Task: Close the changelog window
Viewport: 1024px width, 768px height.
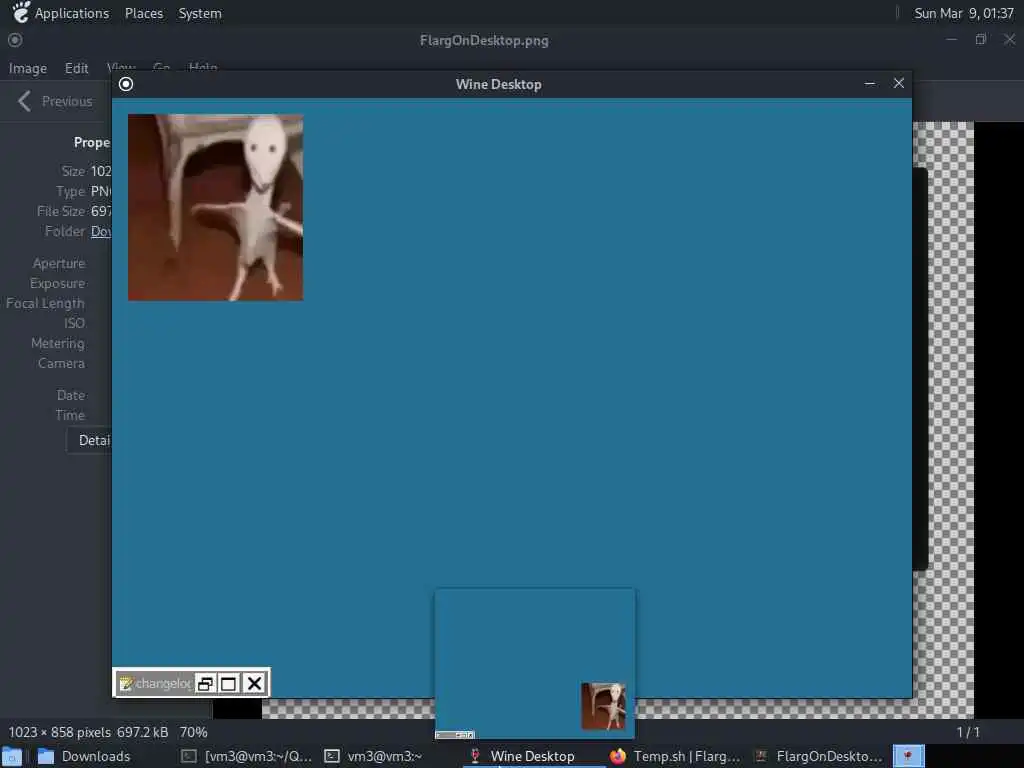Action: tap(255, 684)
